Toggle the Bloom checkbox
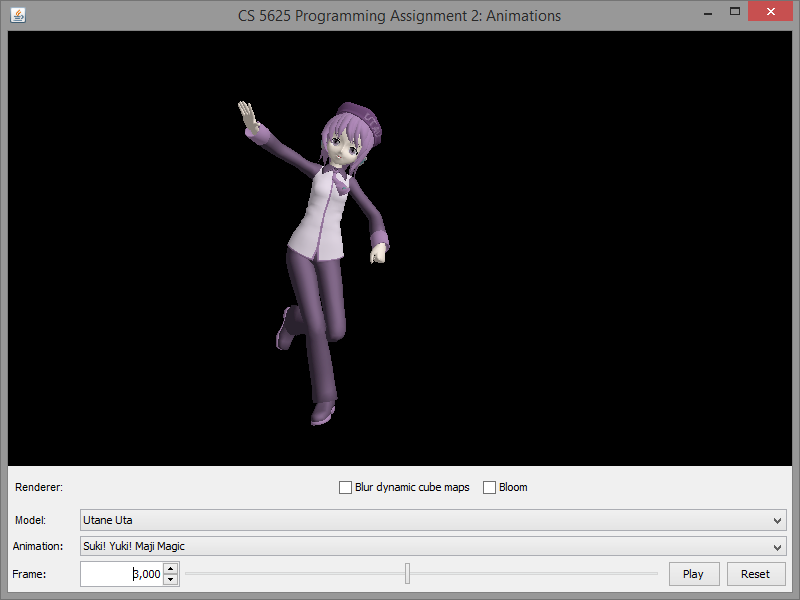The height and width of the screenshot is (600, 800). coord(490,488)
